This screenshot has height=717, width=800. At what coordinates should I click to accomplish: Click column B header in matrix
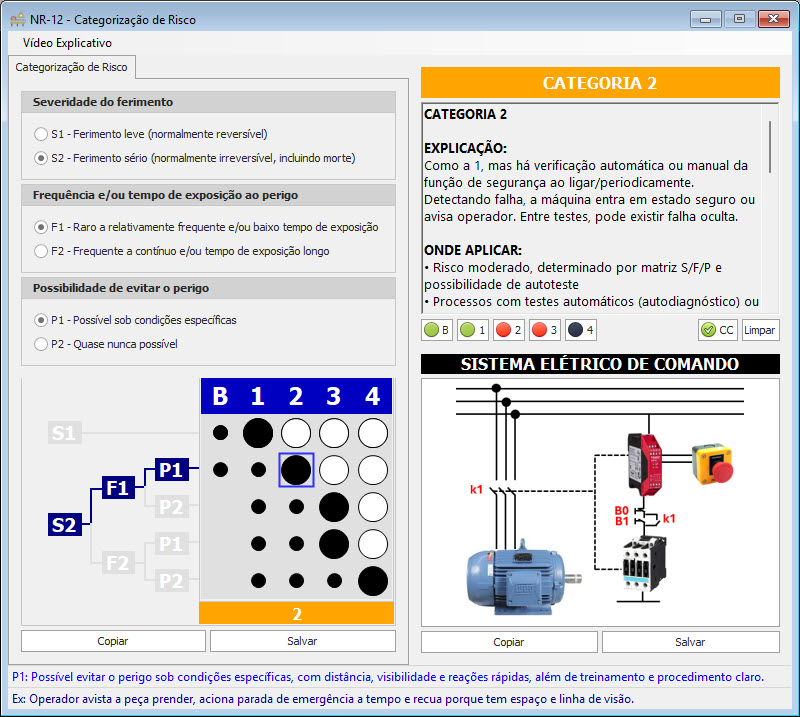point(220,396)
